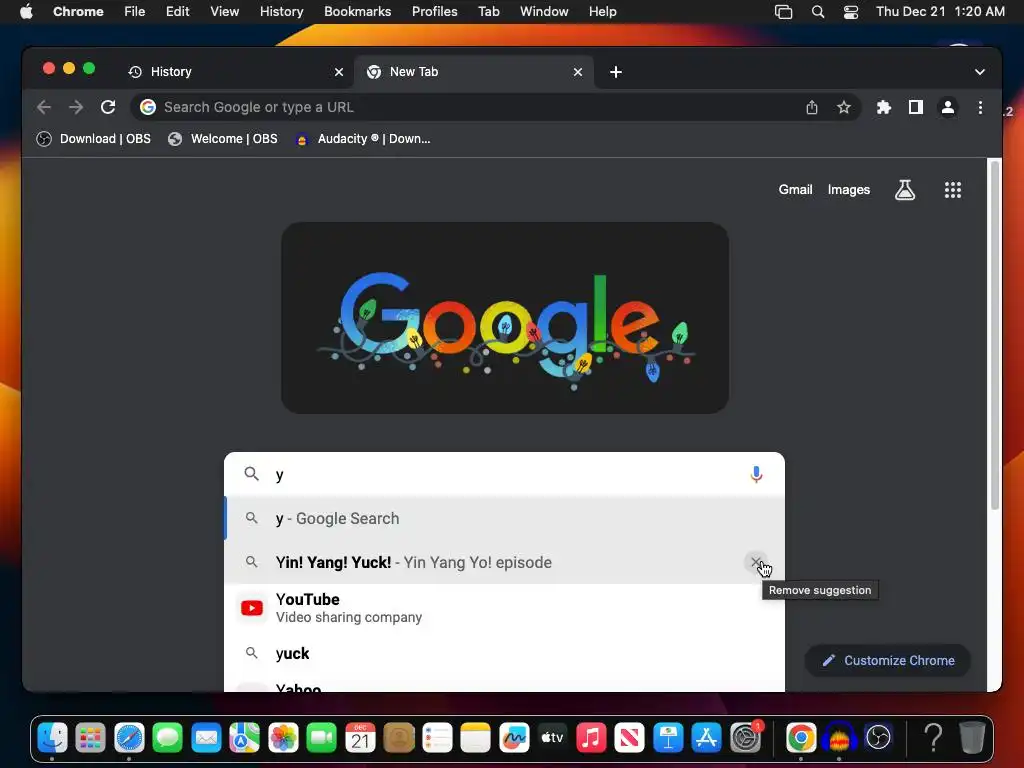Open OBS from the dock

click(878, 738)
